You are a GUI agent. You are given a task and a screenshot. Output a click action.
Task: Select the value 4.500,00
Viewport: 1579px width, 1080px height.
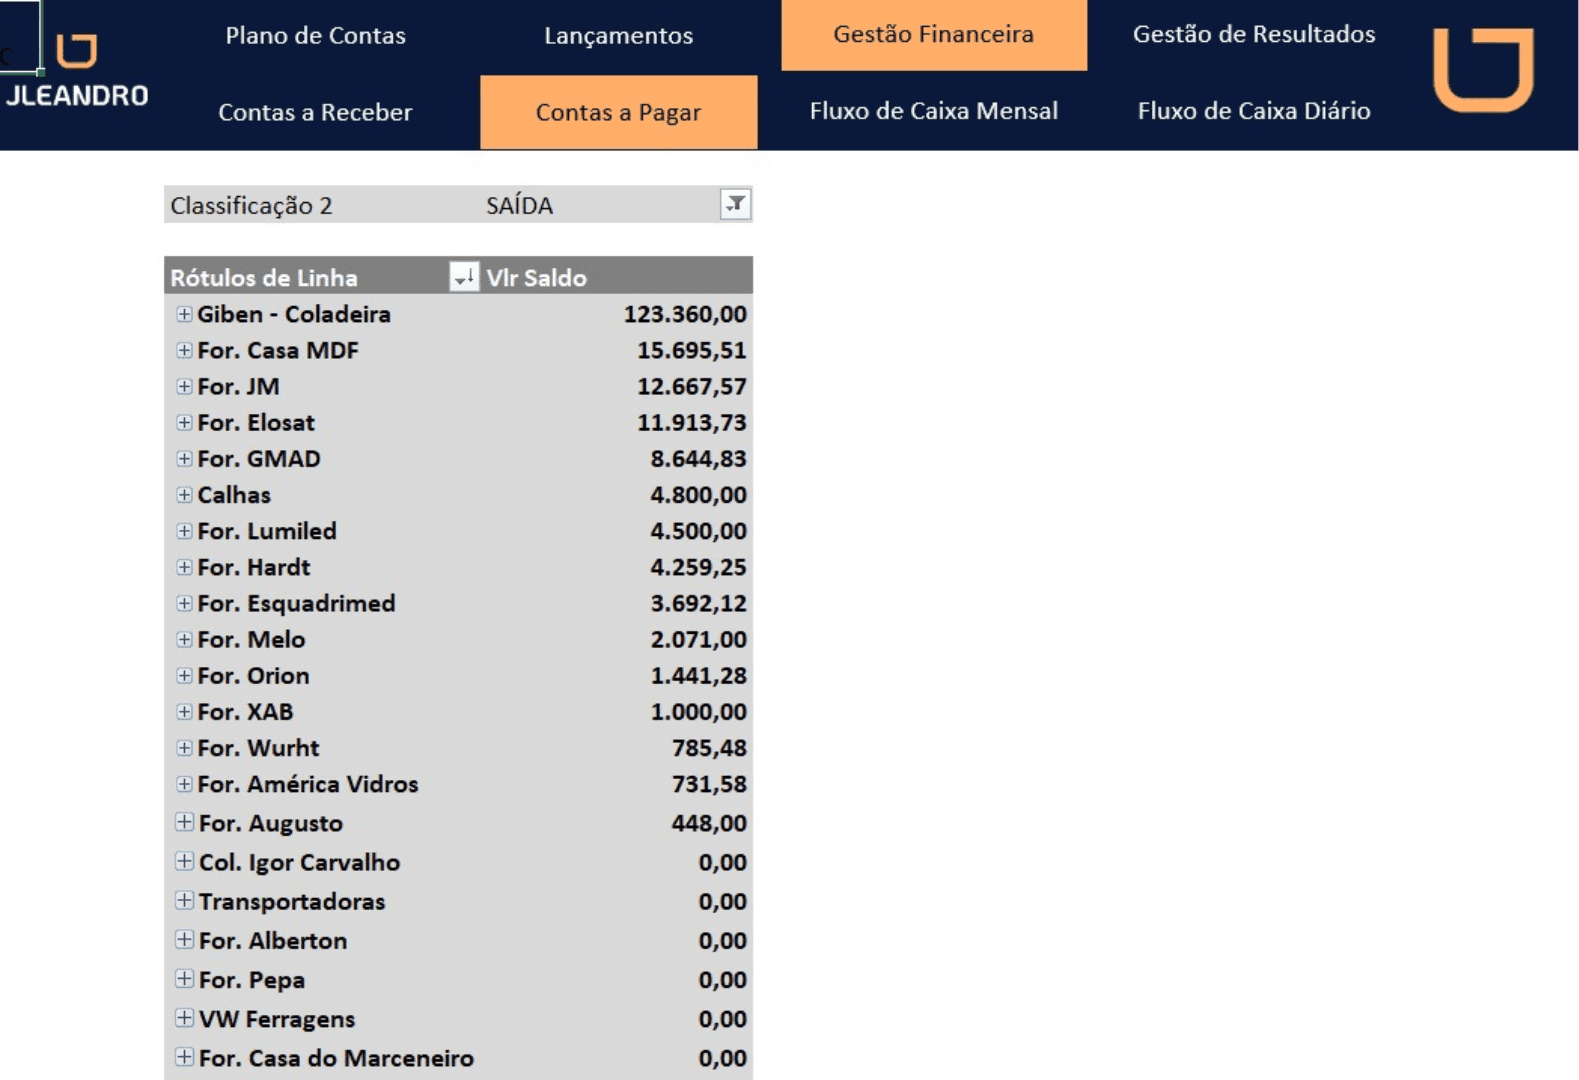click(698, 531)
